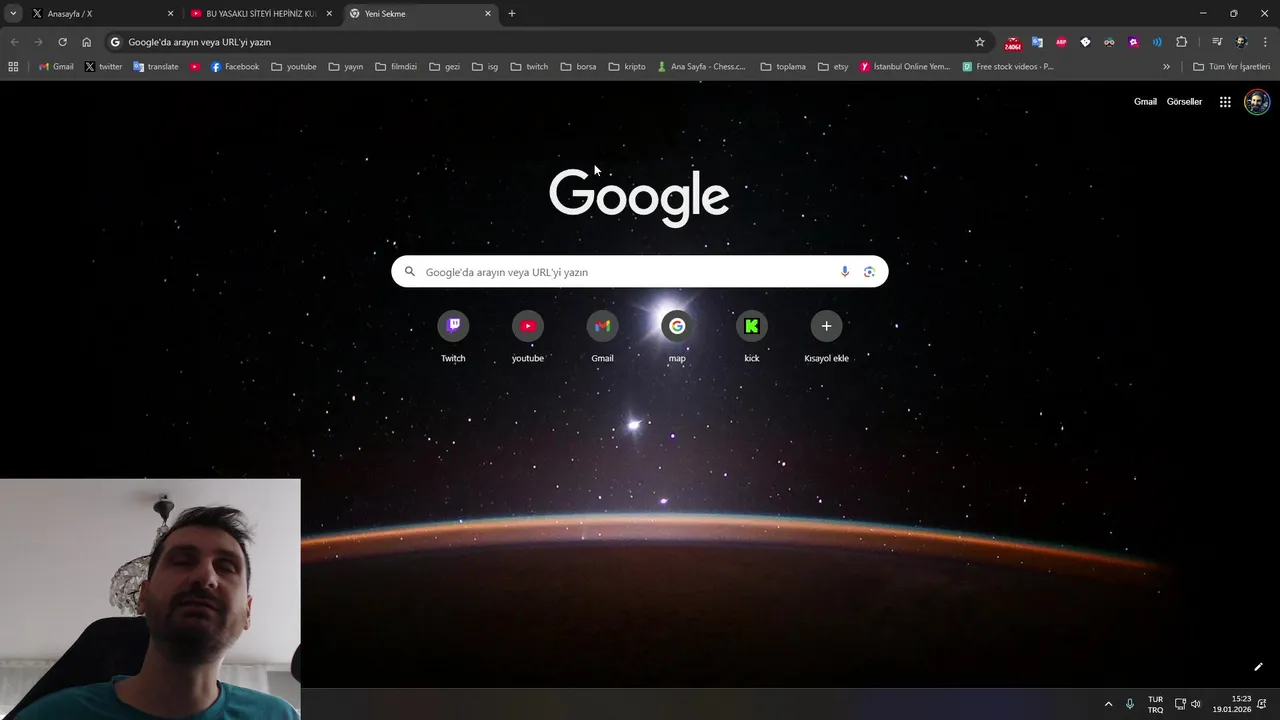Viewport: 1280px width, 720px height.
Task: Open the white dice-like extension icon
Action: (x=1085, y=42)
